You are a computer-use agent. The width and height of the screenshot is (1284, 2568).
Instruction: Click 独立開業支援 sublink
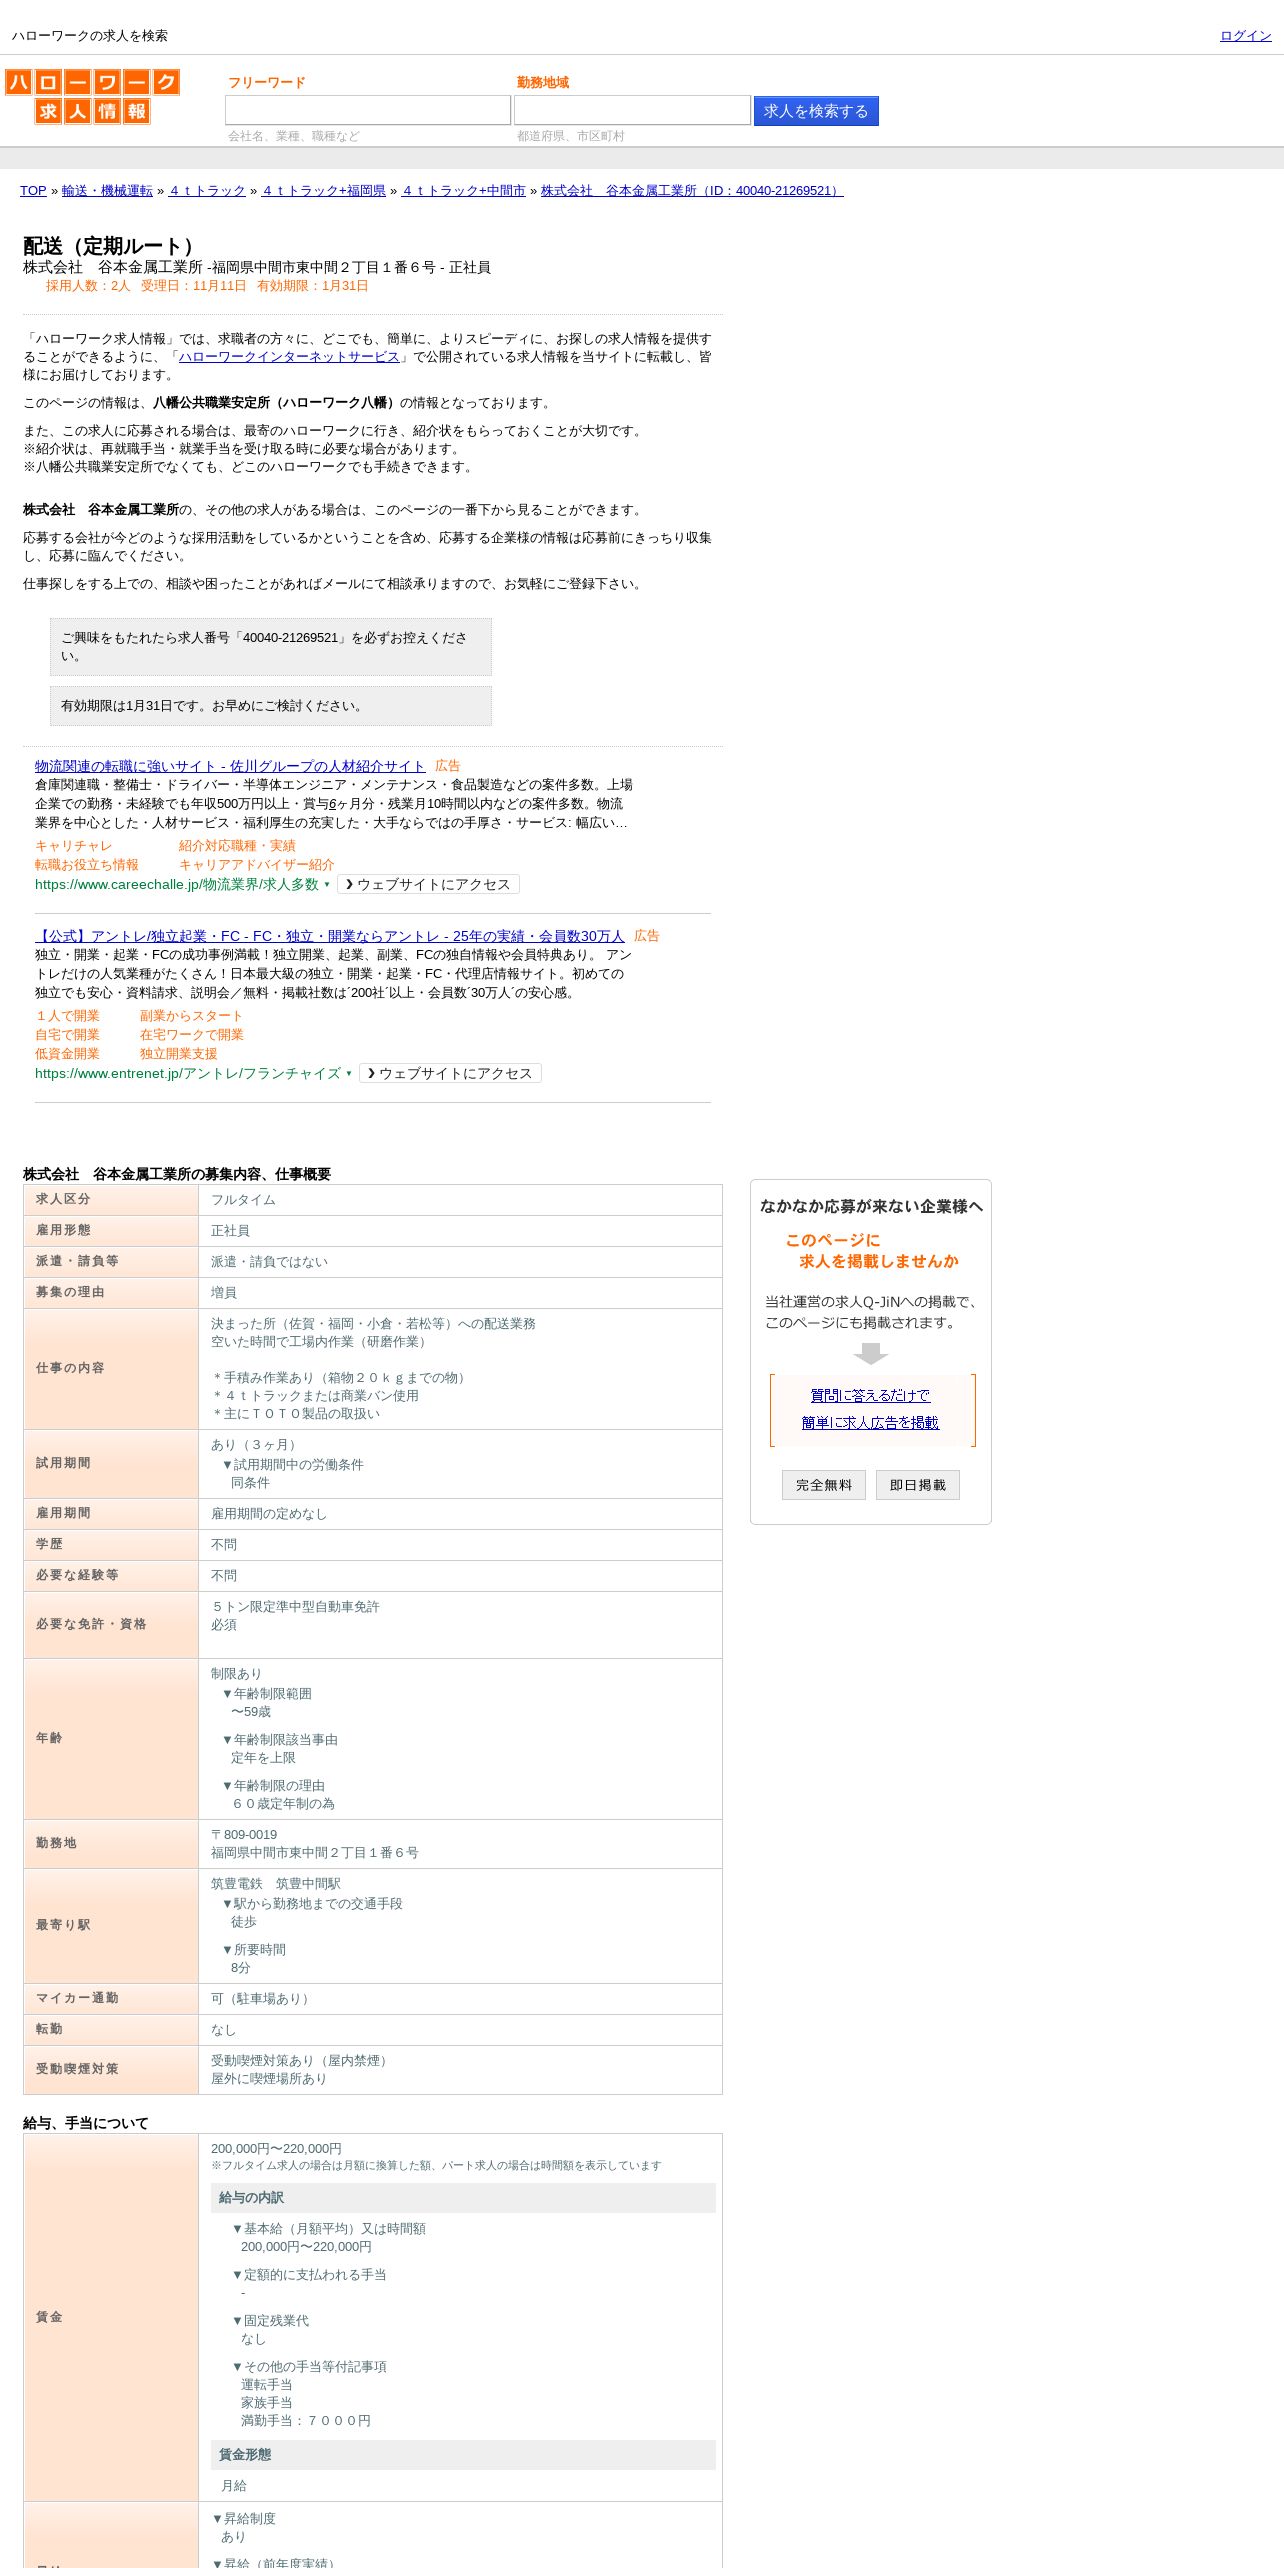point(178,1054)
